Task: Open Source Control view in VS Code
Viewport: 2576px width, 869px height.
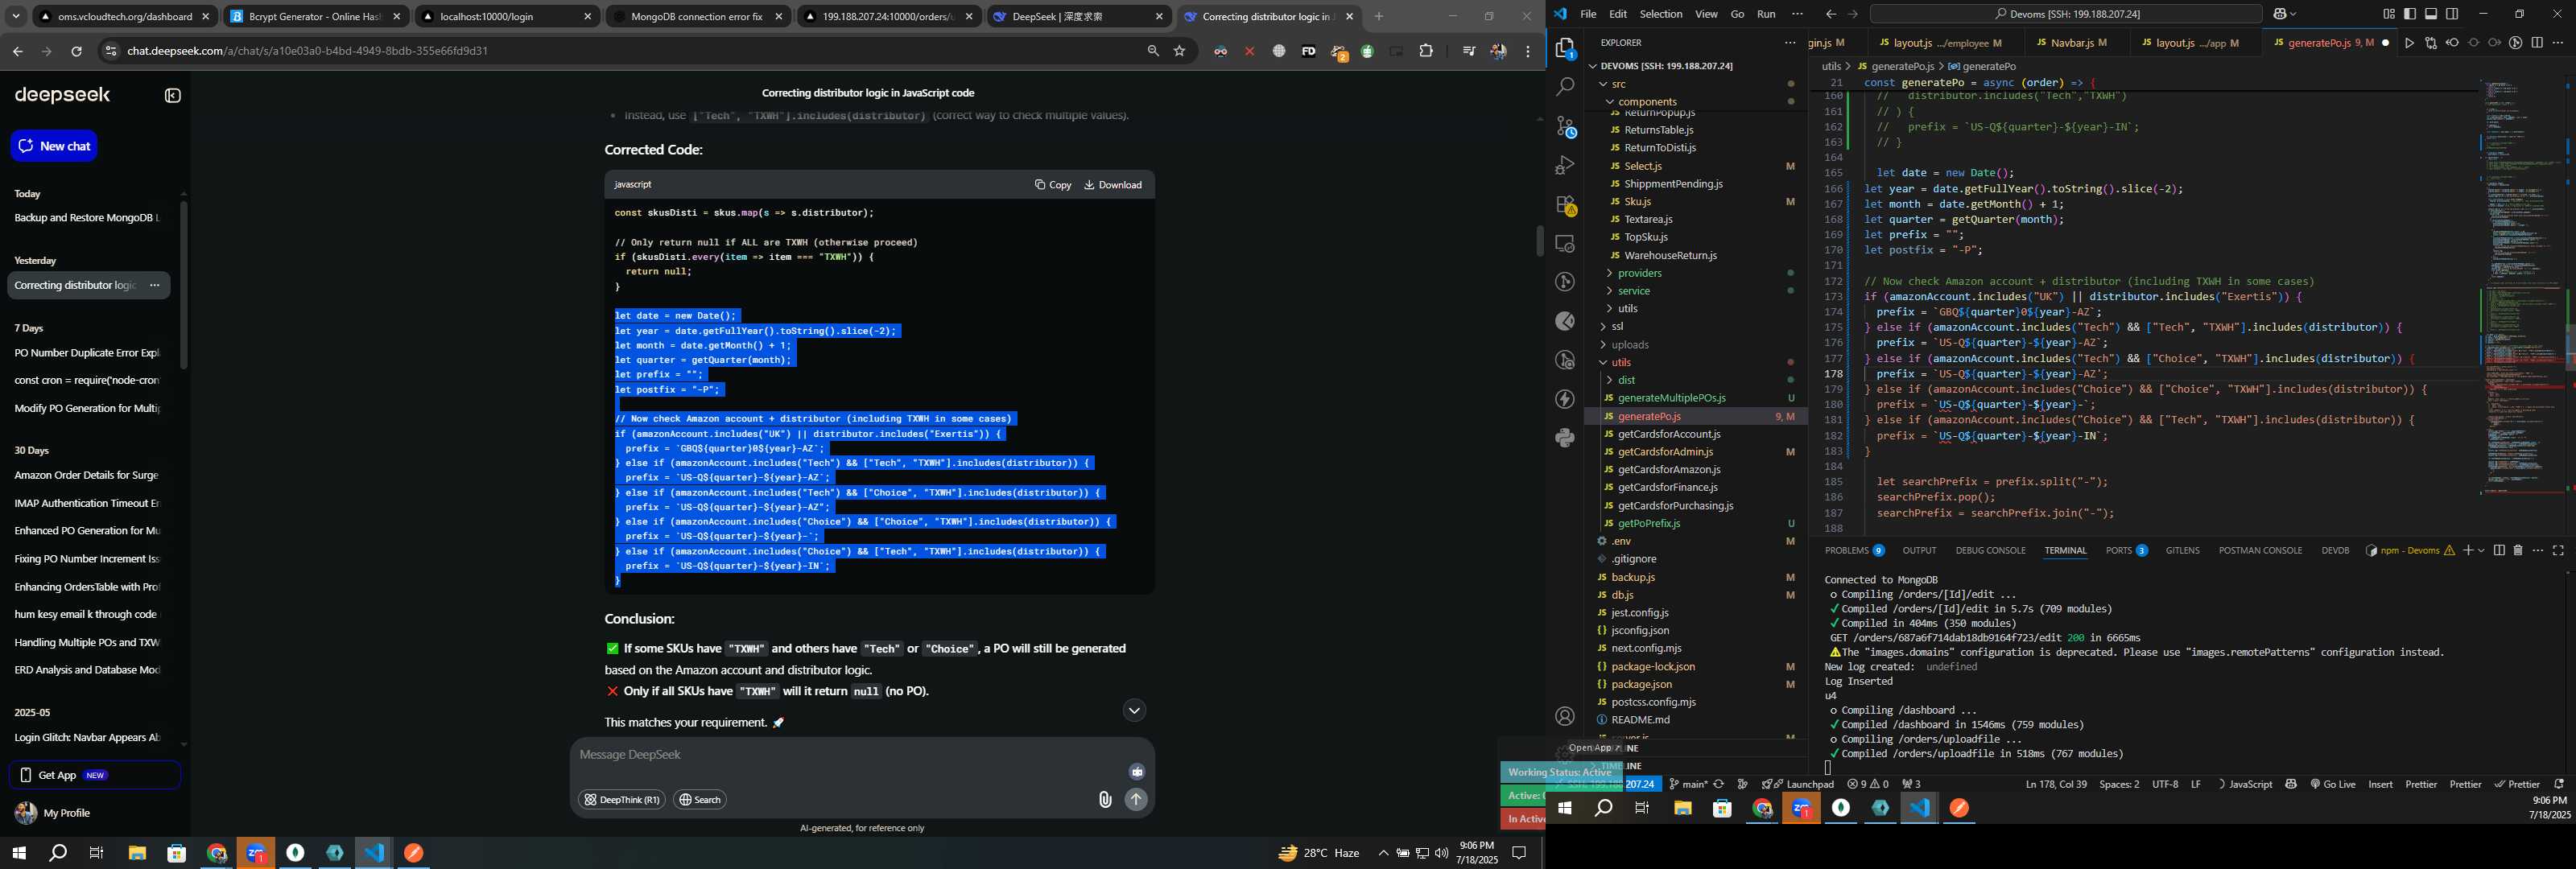Action: coord(1565,127)
